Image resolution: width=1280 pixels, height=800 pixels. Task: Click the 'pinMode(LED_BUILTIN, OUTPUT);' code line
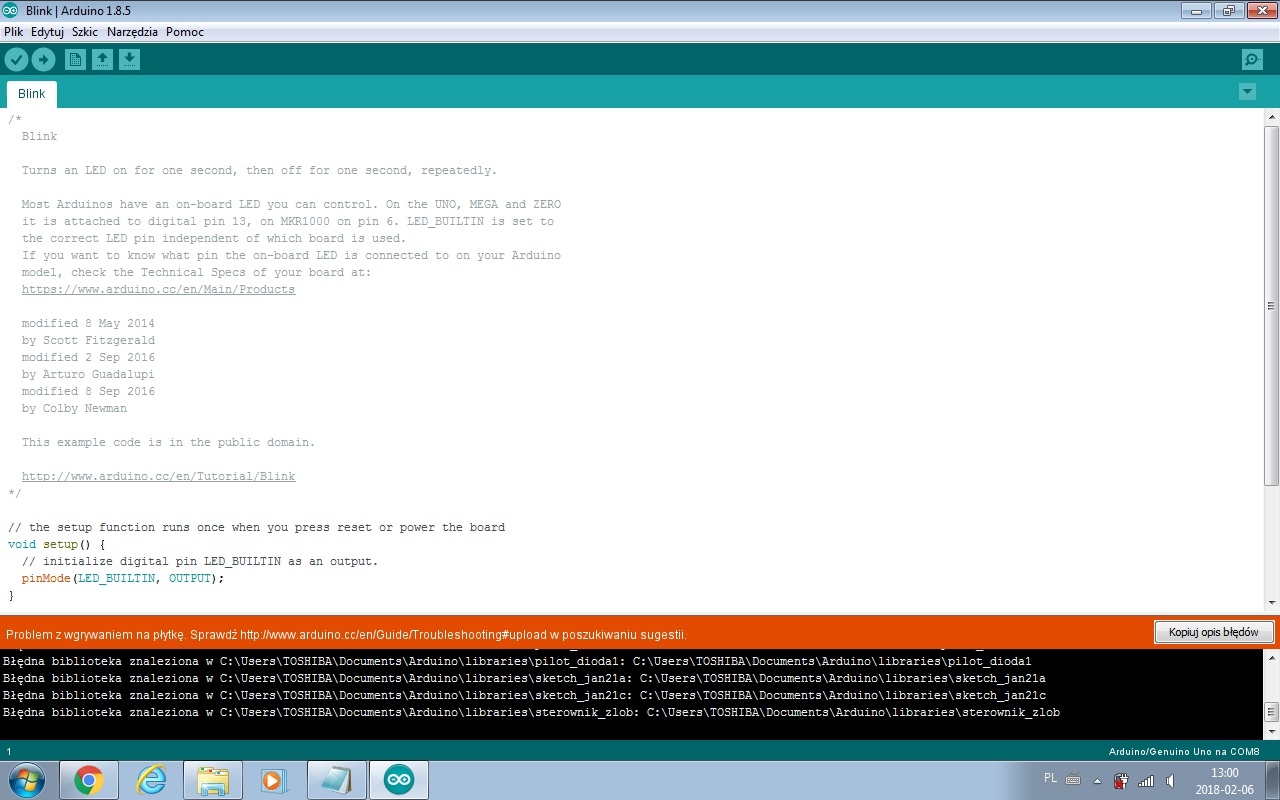(x=123, y=578)
